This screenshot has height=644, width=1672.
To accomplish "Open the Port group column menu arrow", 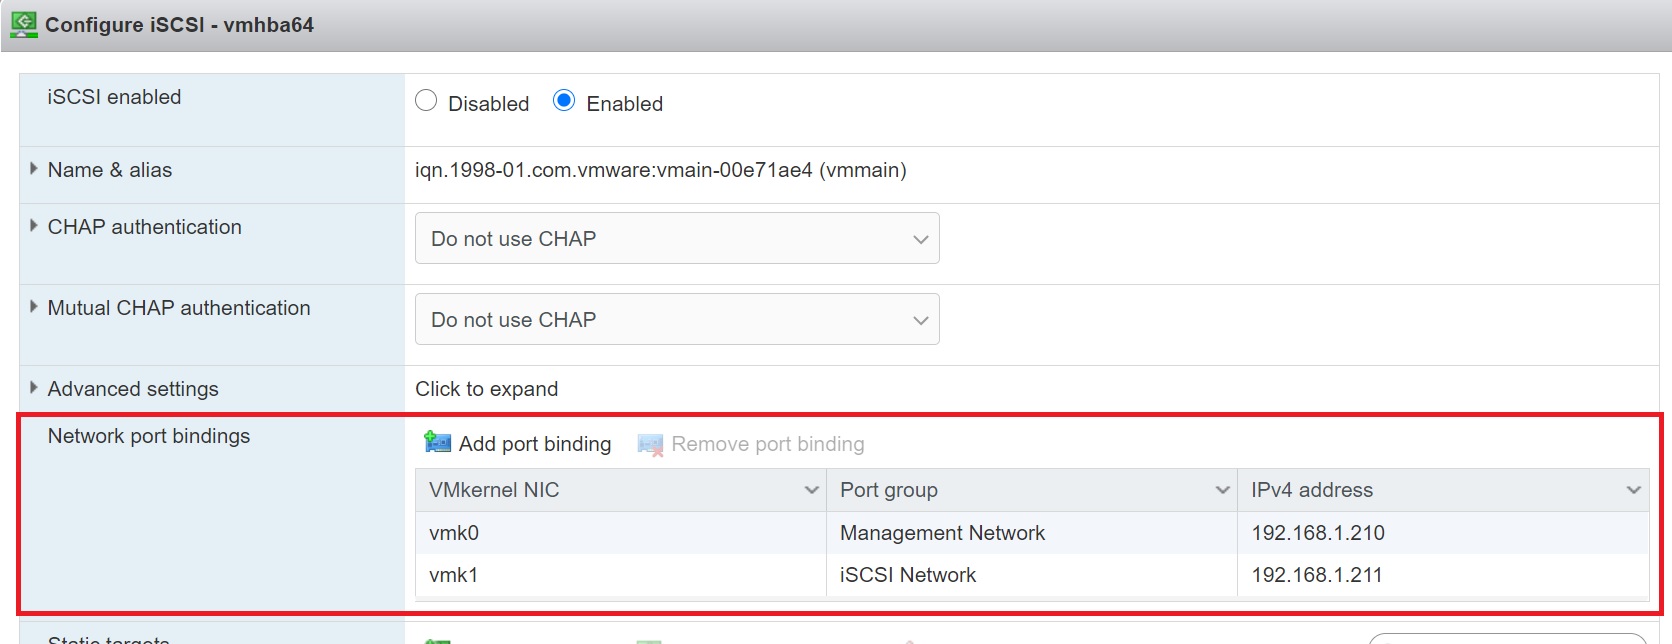I will click(1222, 490).
